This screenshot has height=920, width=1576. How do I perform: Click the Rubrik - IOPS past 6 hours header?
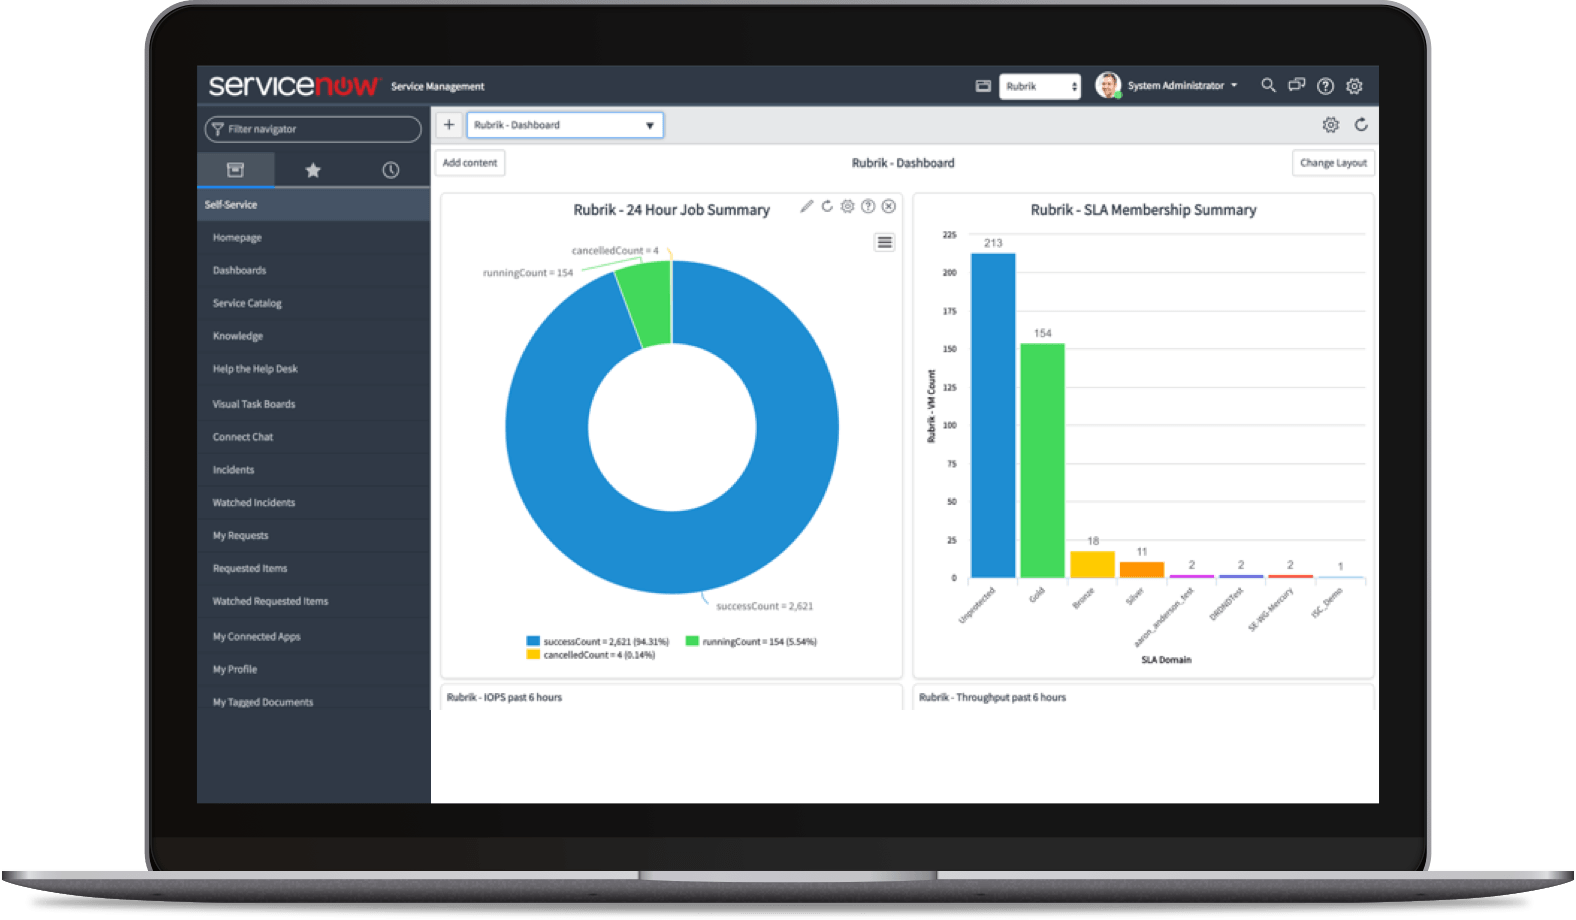[x=504, y=698]
